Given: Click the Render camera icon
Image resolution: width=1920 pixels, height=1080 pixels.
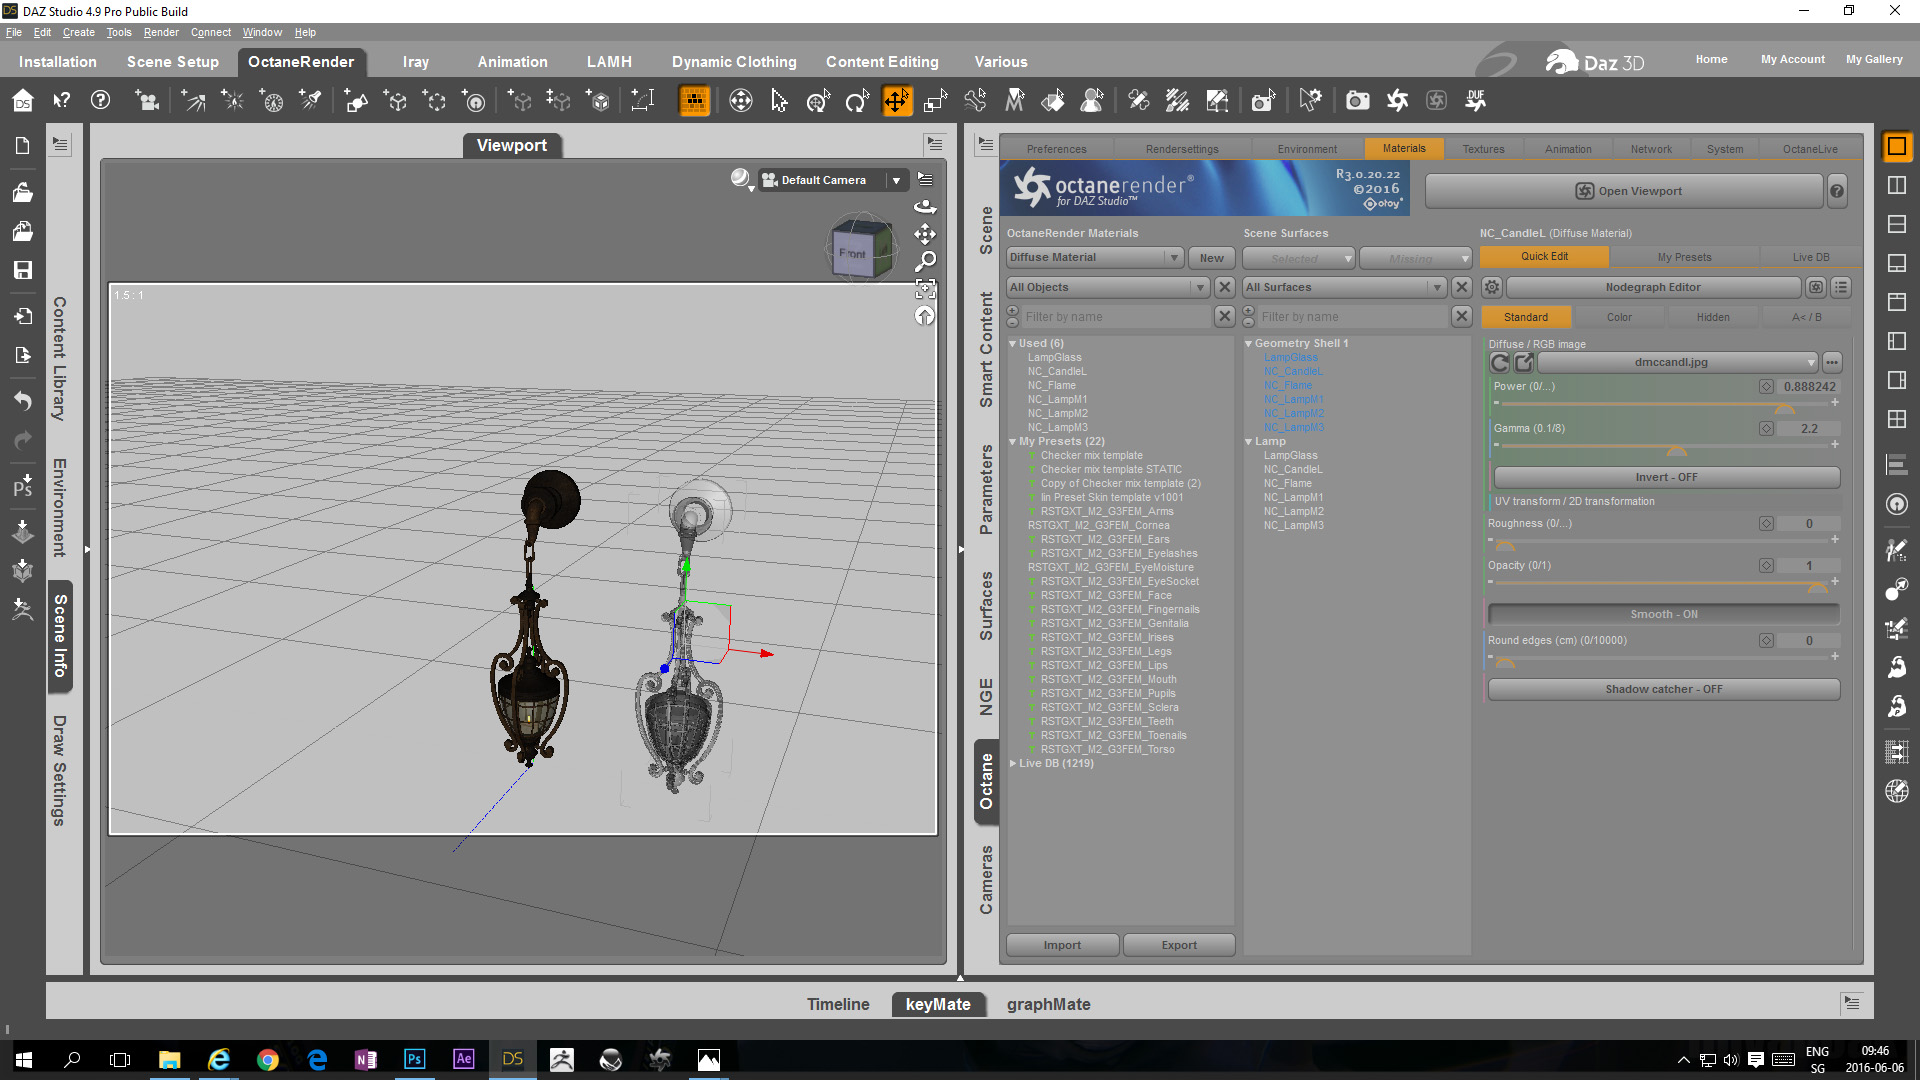Looking at the screenshot, I should click(1357, 100).
